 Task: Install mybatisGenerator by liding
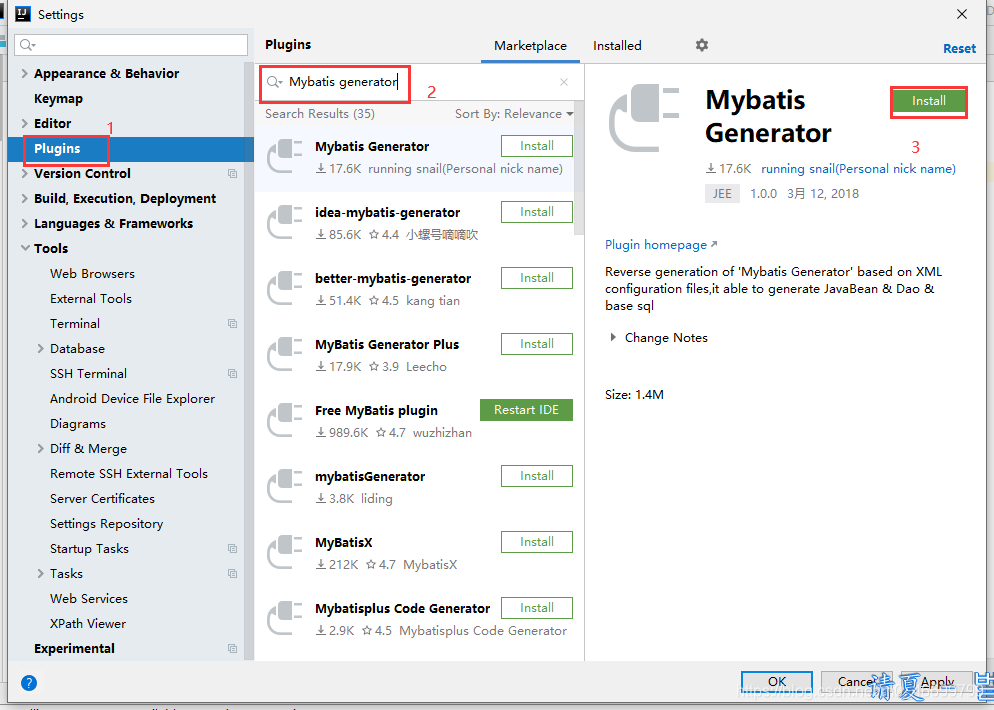tap(536, 475)
